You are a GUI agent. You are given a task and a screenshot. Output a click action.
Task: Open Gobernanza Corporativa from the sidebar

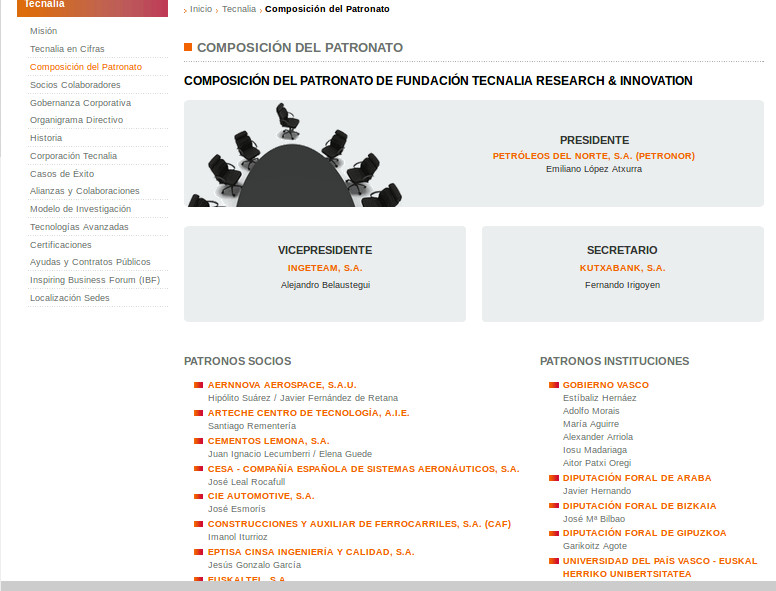[80, 103]
